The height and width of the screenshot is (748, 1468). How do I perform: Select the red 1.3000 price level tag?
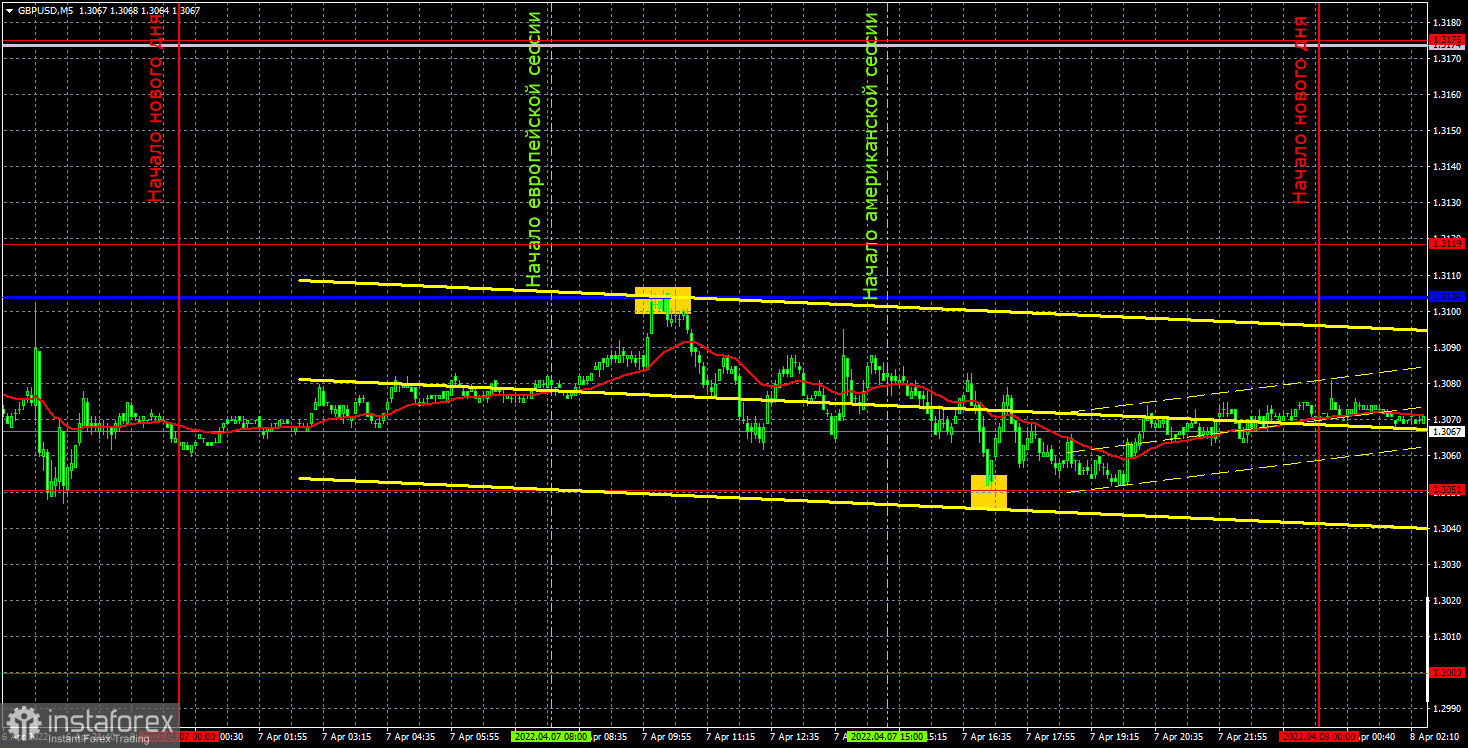pos(1447,672)
